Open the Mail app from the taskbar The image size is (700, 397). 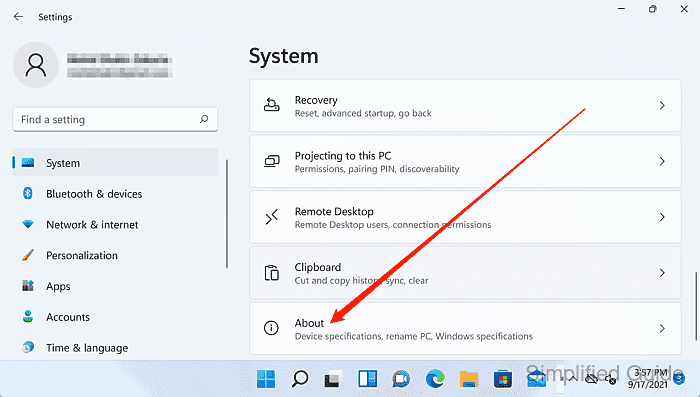pyautogui.click(x=537, y=379)
